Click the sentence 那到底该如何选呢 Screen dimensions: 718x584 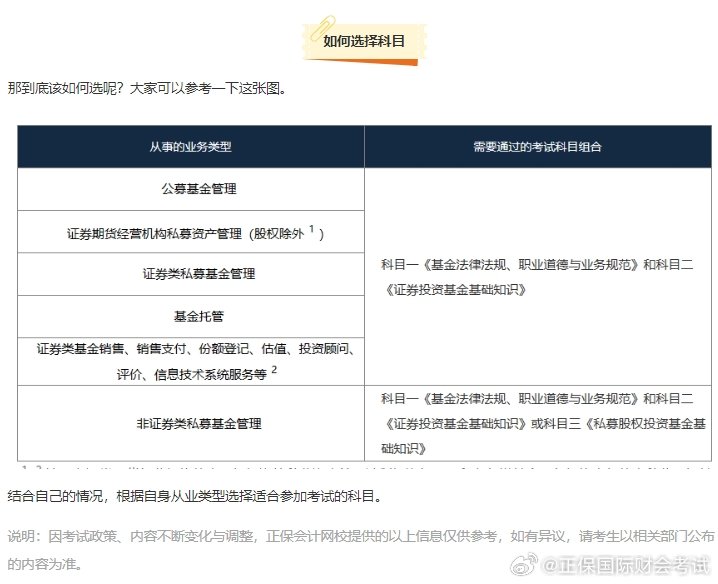[147, 88]
